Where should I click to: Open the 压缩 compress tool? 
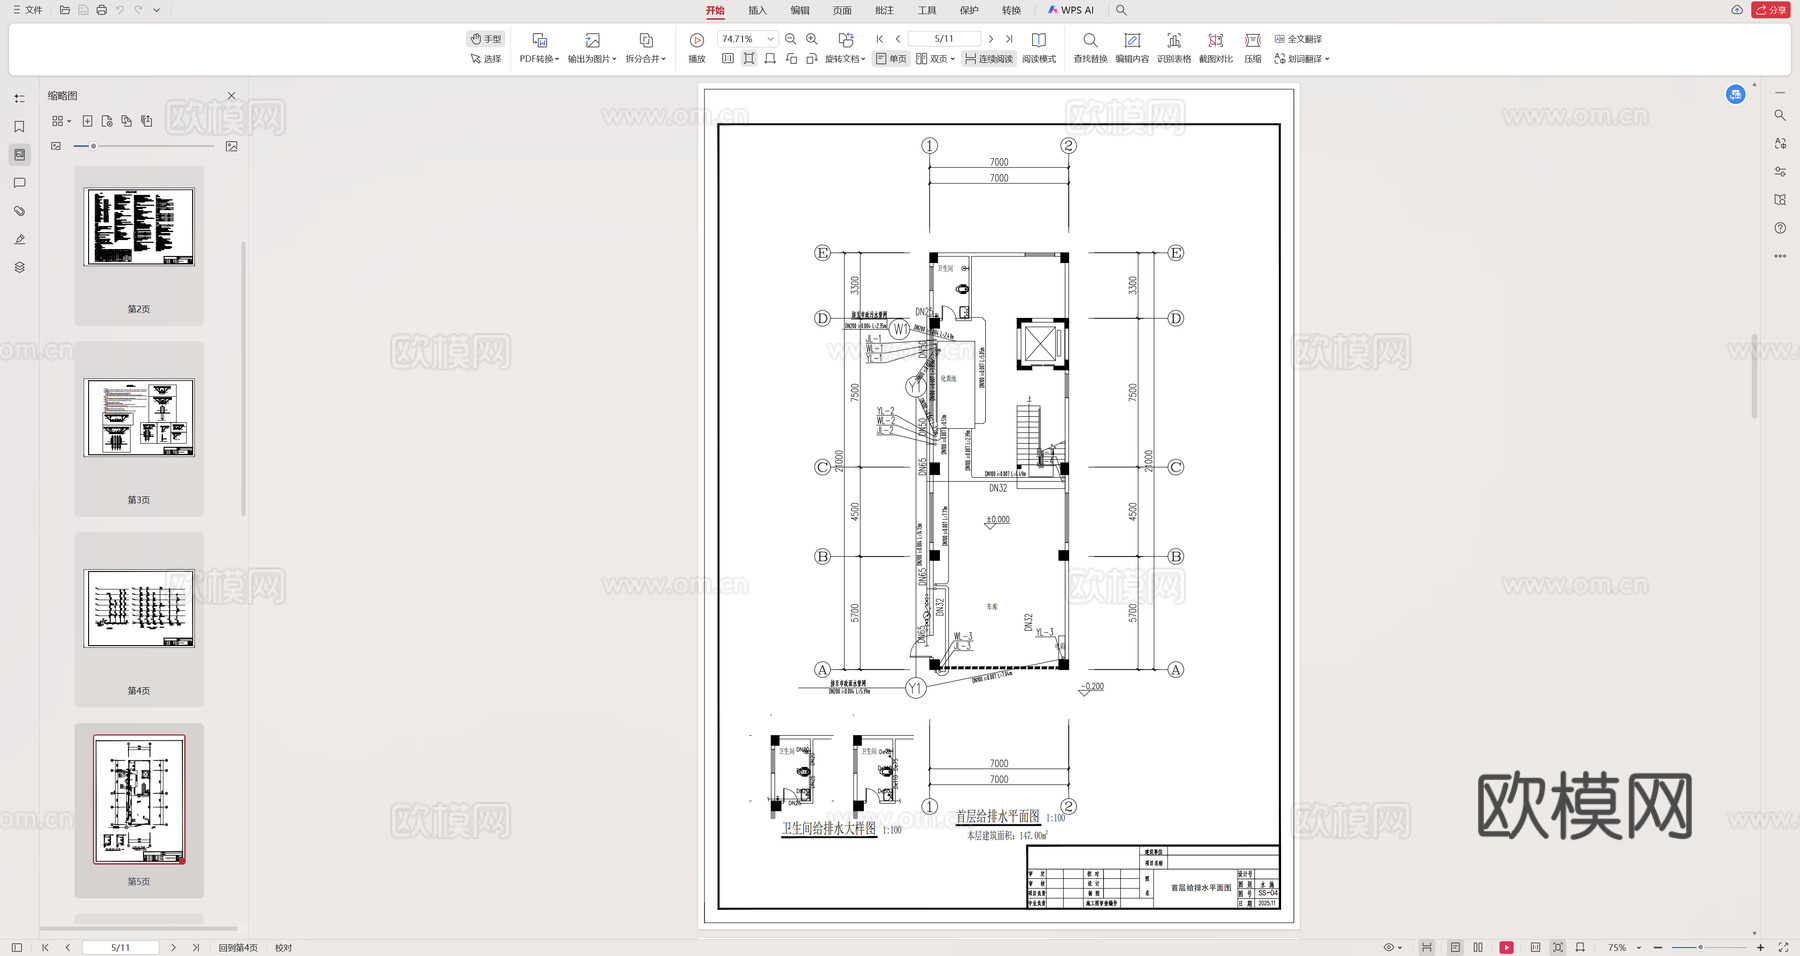[1253, 47]
